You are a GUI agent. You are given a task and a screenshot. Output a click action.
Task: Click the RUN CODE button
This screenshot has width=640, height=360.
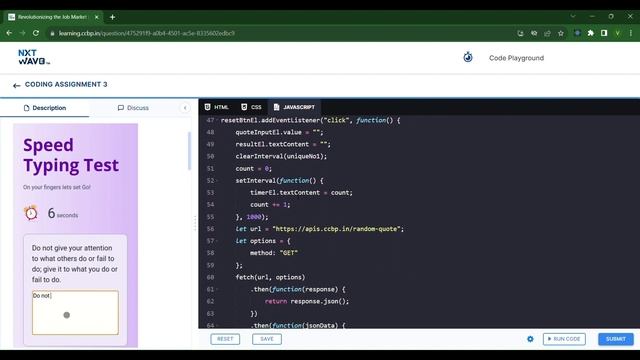[x=564, y=339]
